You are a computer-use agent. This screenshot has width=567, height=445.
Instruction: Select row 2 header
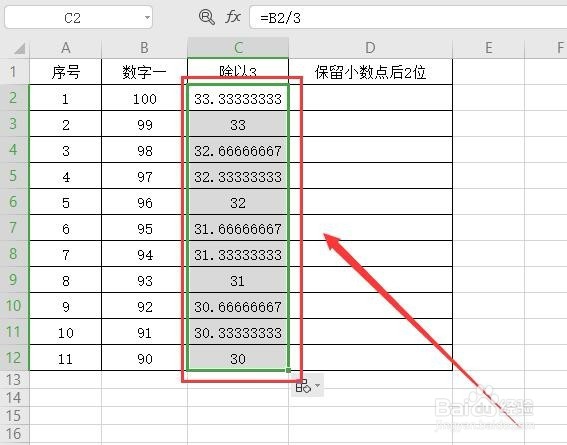14,98
